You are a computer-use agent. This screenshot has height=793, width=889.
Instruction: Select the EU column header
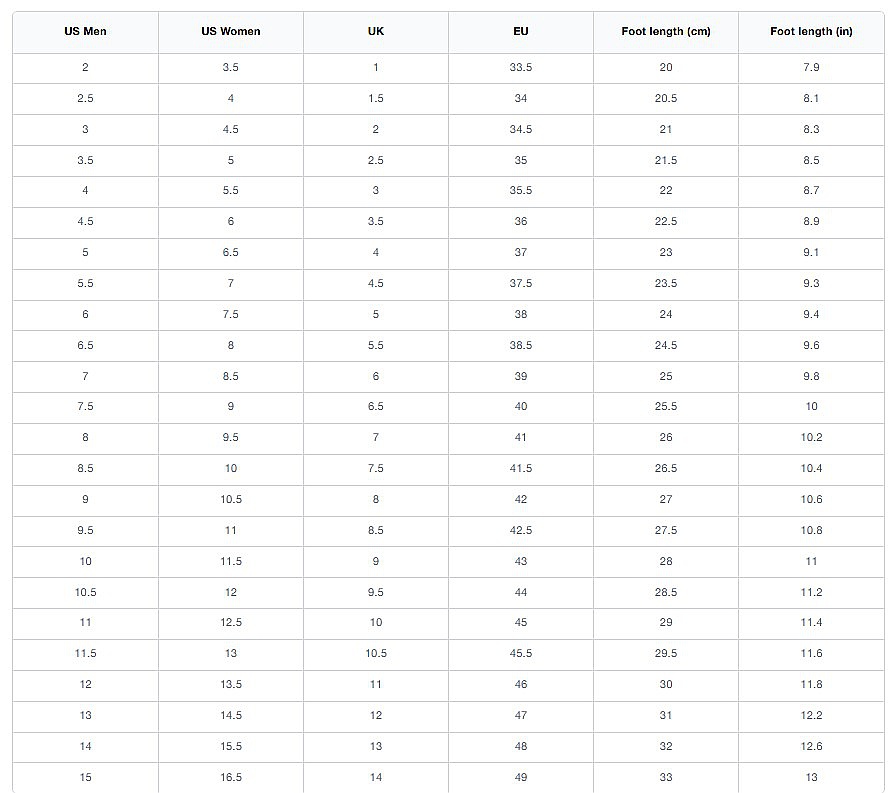[521, 31]
